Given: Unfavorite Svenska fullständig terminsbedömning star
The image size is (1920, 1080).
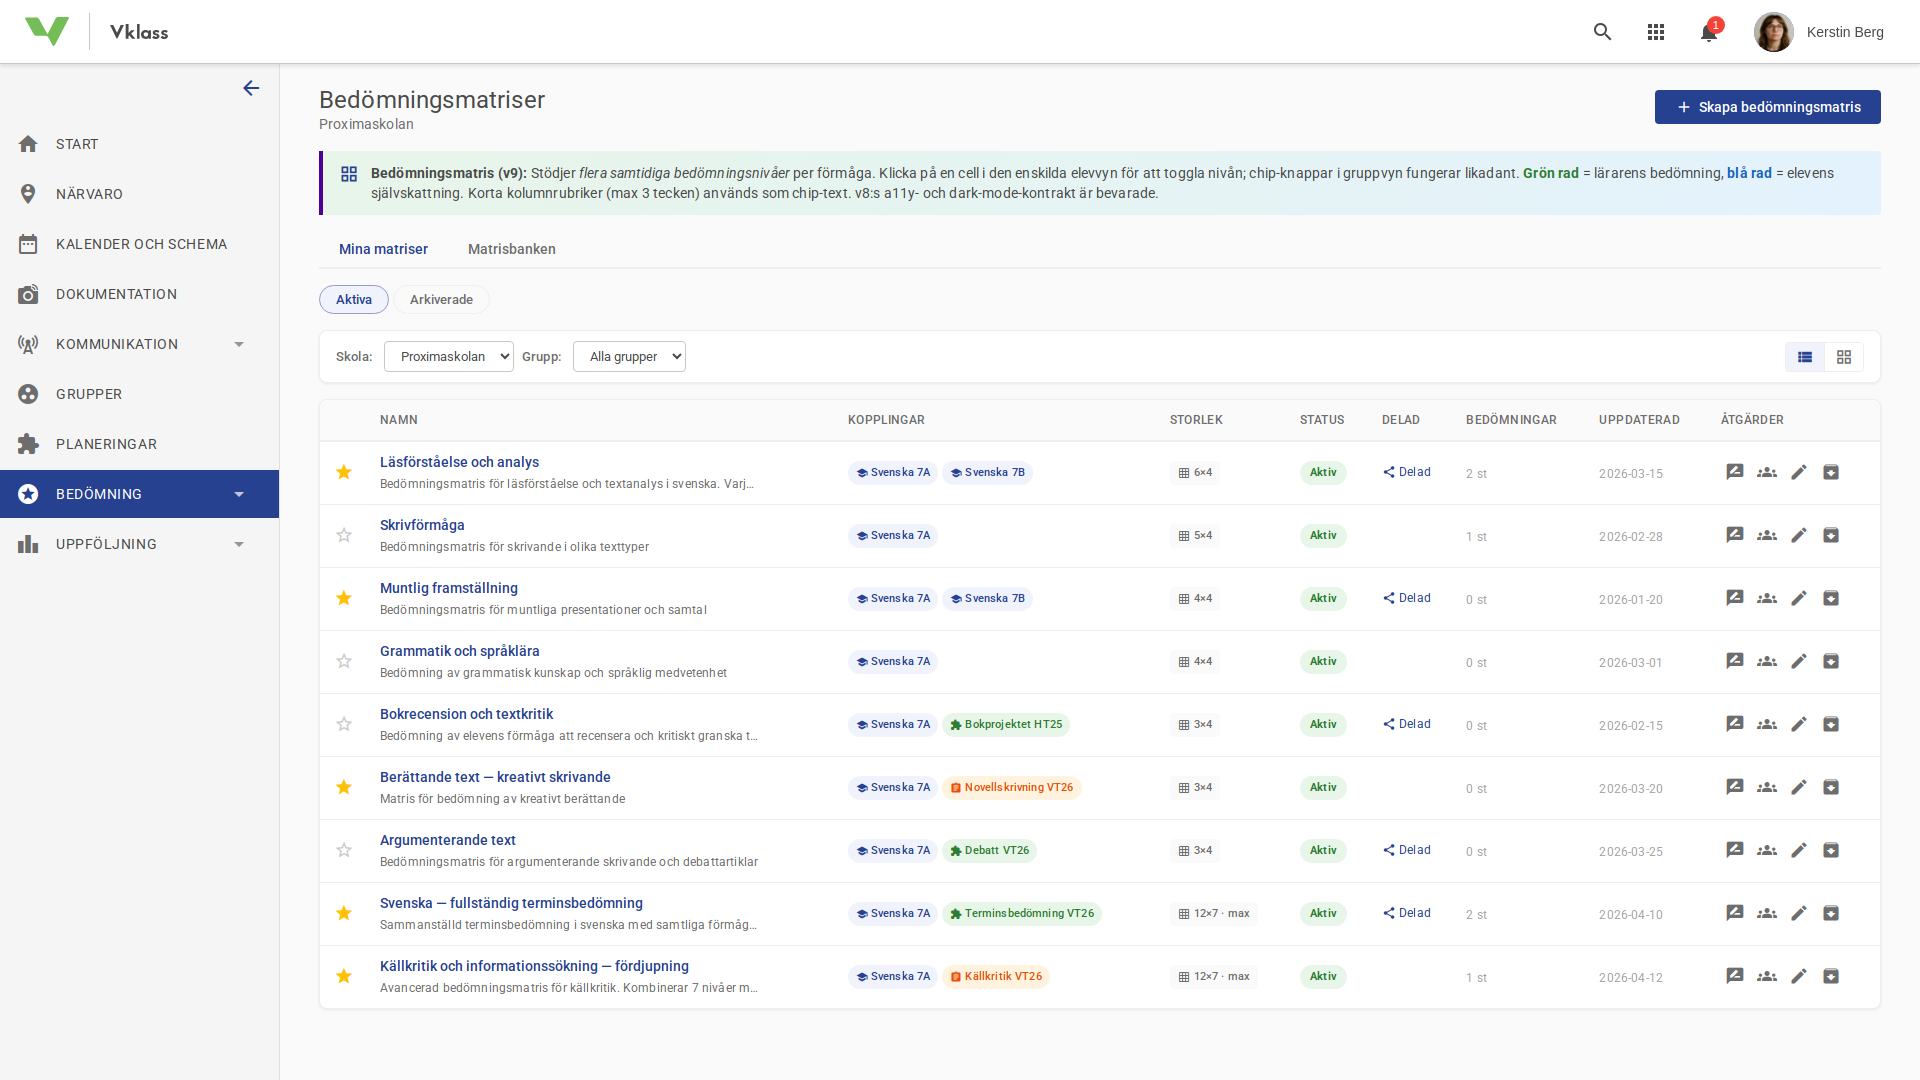Looking at the screenshot, I should [x=344, y=913].
